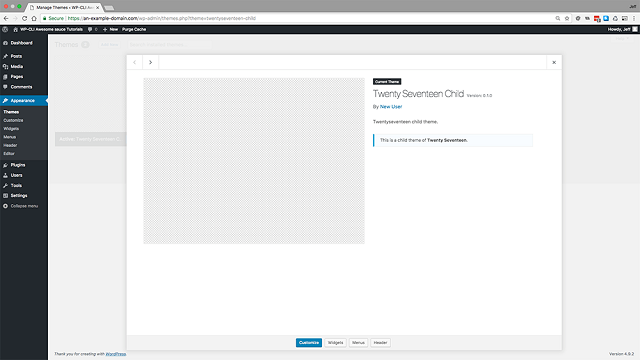The width and height of the screenshot is (640, 360).
Task: Click the Search installed themes field
Action: tap(169, 44)
